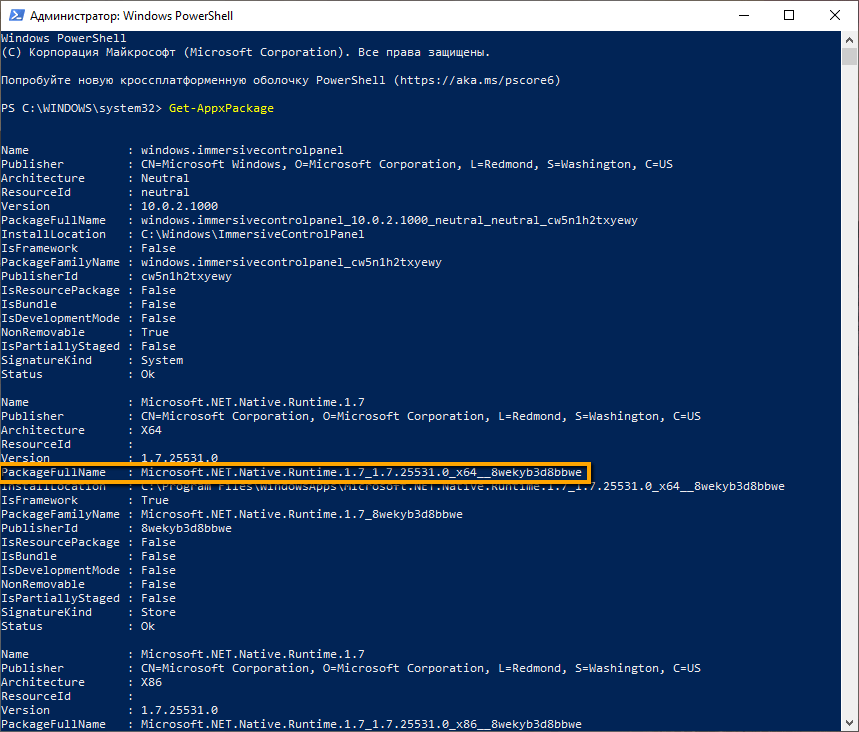Click the copyright line mentioning Microsoft Corporation

(x=245, y=51)
